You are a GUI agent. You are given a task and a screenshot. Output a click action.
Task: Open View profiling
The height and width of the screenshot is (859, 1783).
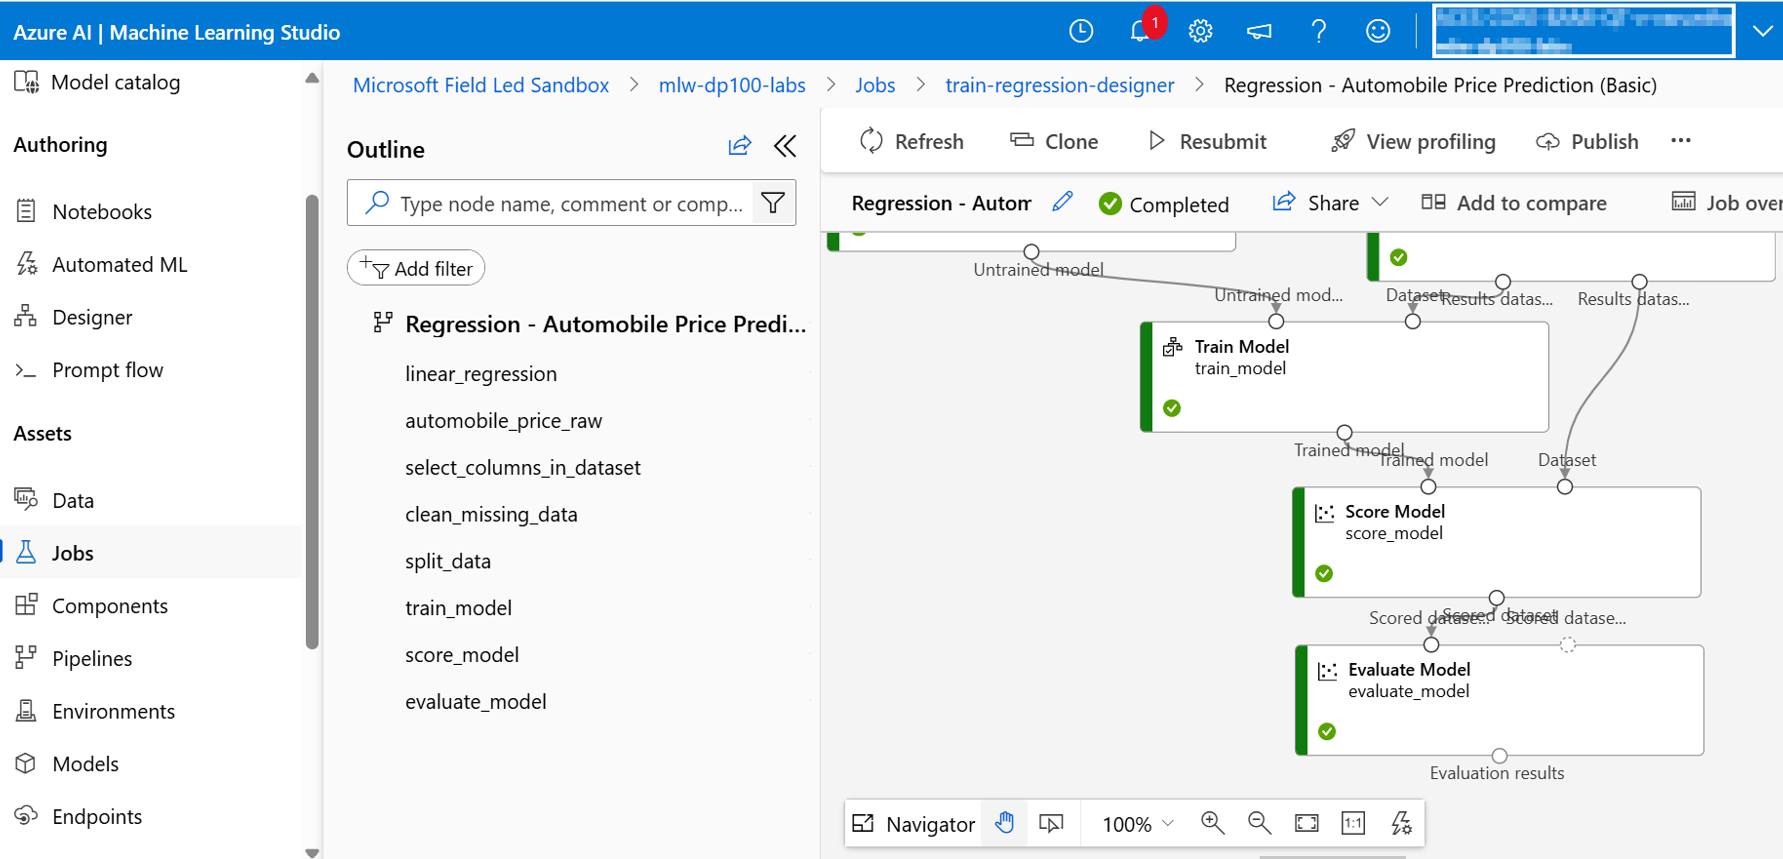click(1413, 141)
